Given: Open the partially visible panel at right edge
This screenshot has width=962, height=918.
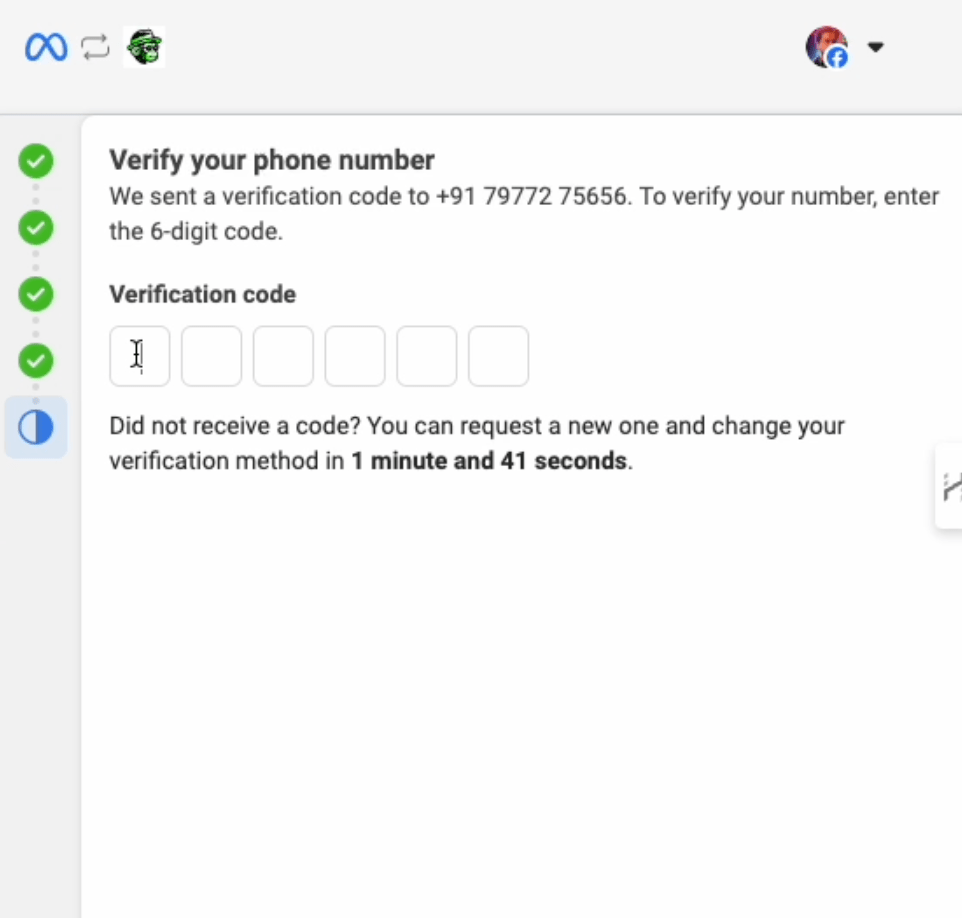Looking at the screenshot, I should tap(949, 485).
